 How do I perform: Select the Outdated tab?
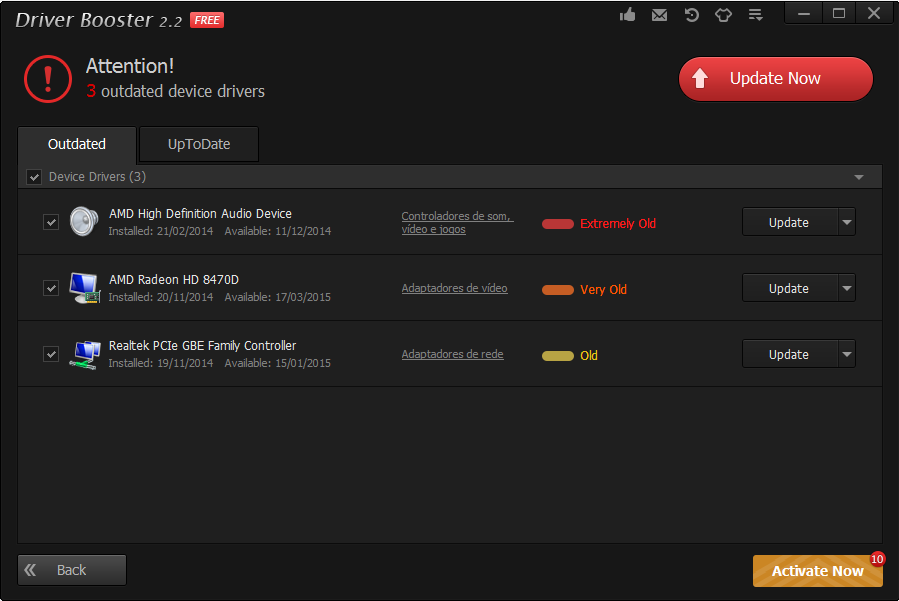(x=77, y=145)
